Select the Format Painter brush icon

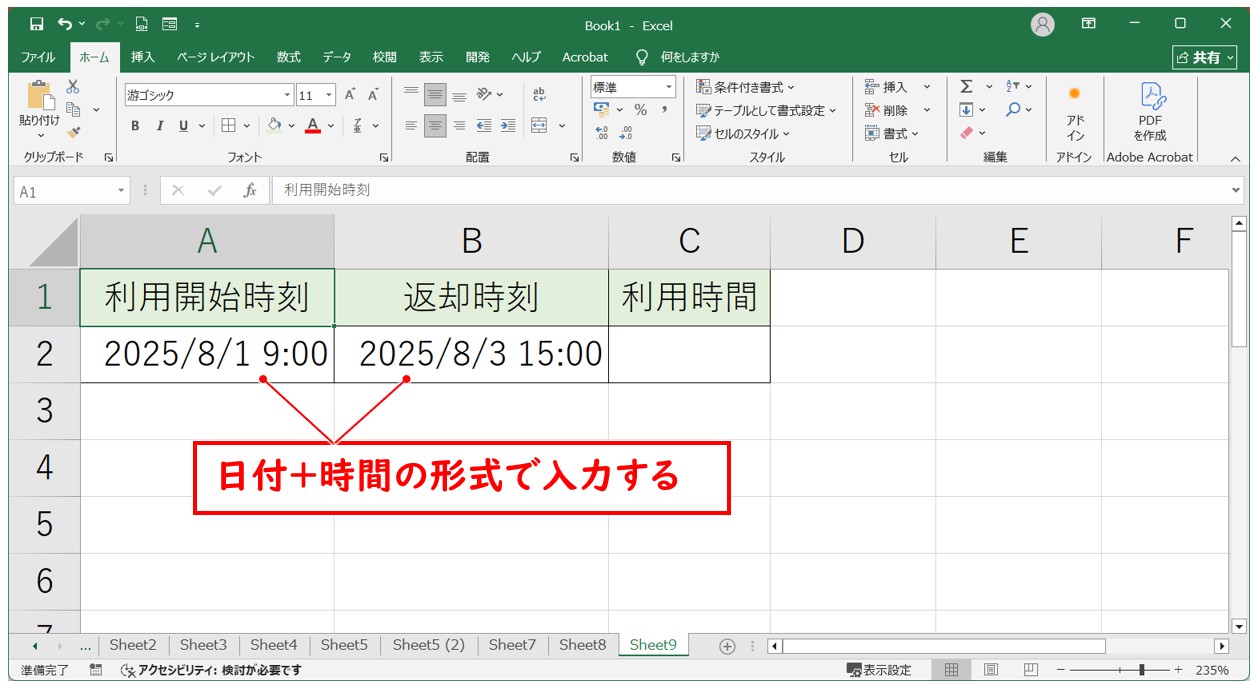(x=73, y=131)
